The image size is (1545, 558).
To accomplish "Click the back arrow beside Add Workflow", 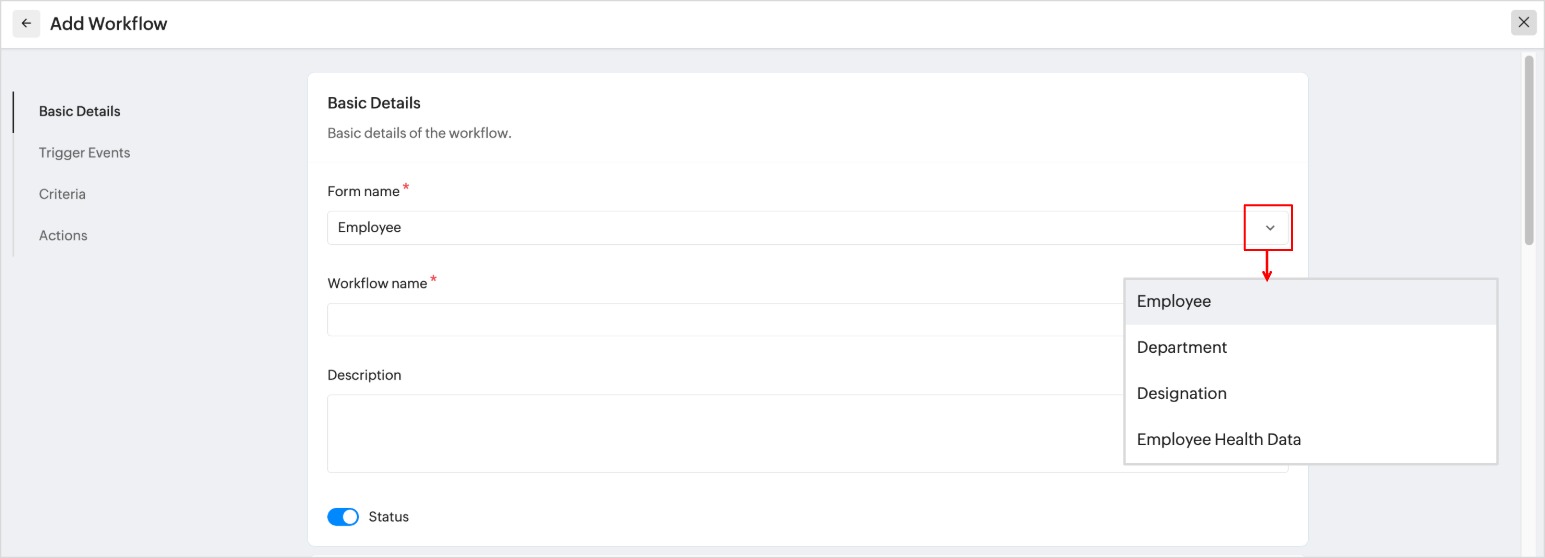I will (26, 24).
